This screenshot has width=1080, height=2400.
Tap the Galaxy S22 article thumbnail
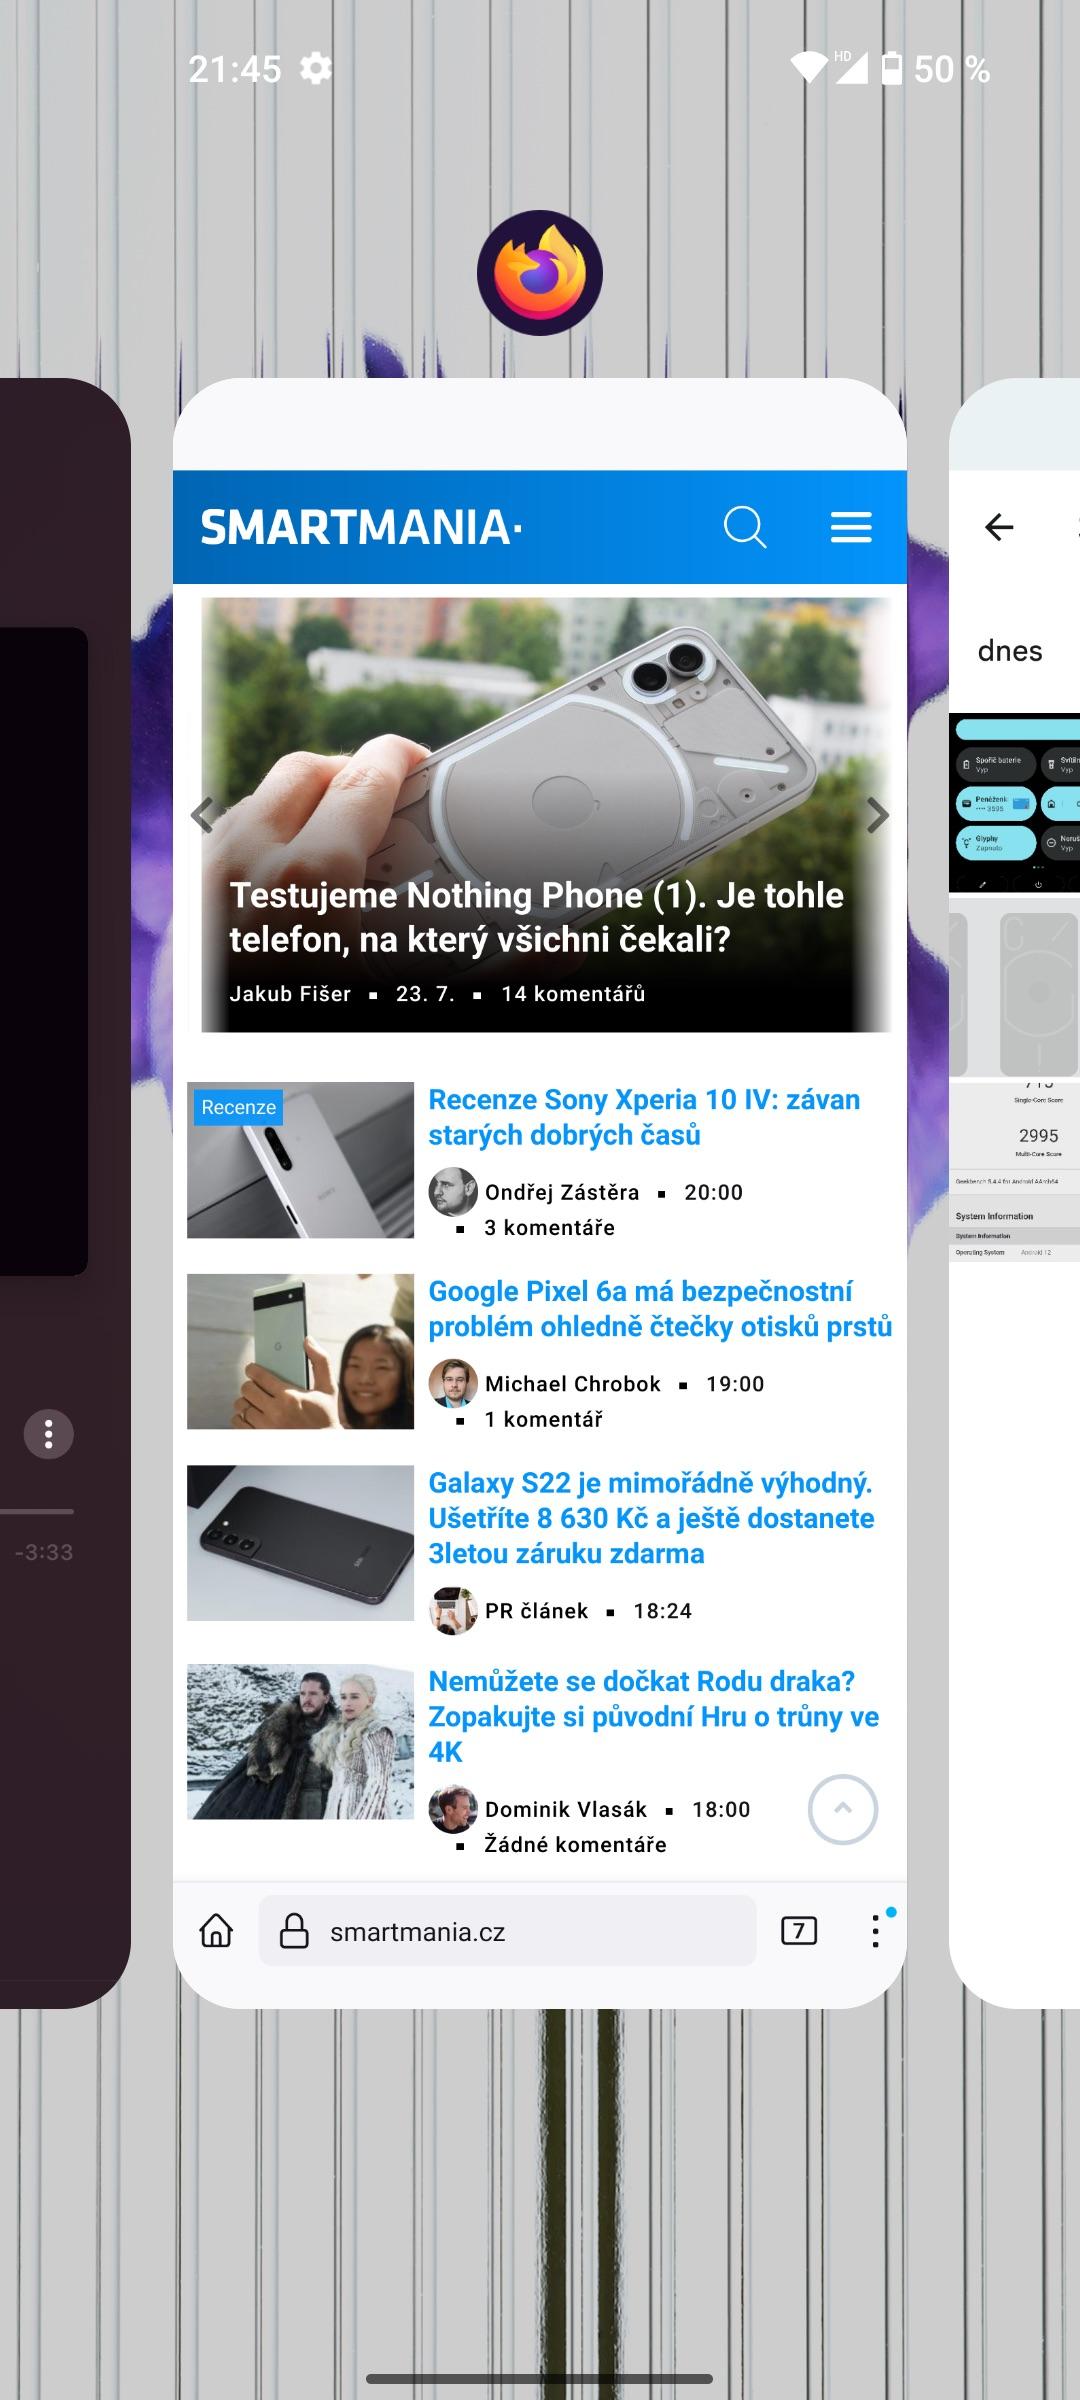coord(300,1543)
